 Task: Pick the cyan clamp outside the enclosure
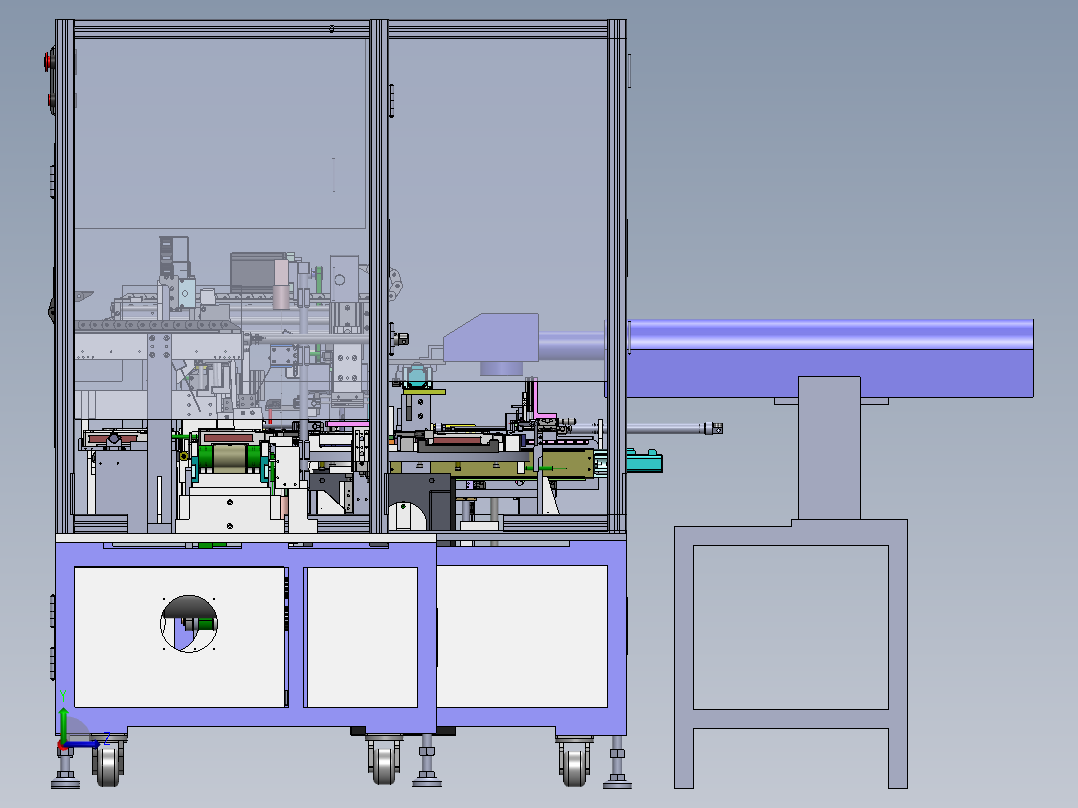(x=644, y=461)
